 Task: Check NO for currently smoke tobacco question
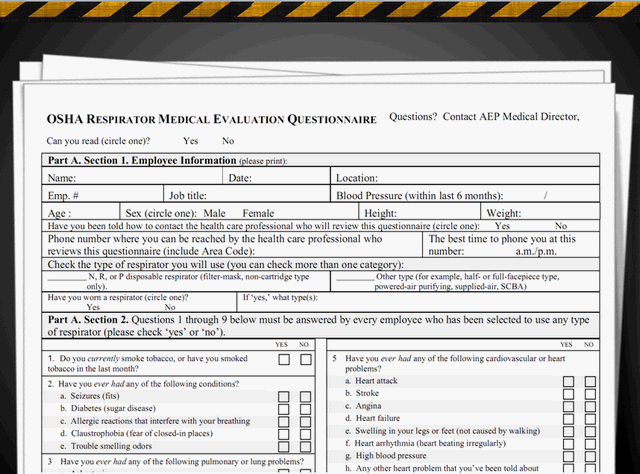(x=307, y=359)
